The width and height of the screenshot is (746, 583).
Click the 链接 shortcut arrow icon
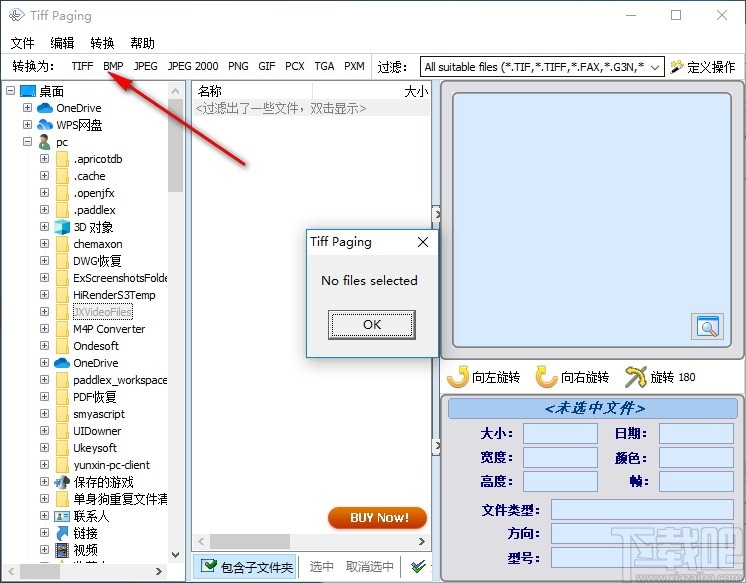[62, 533]
